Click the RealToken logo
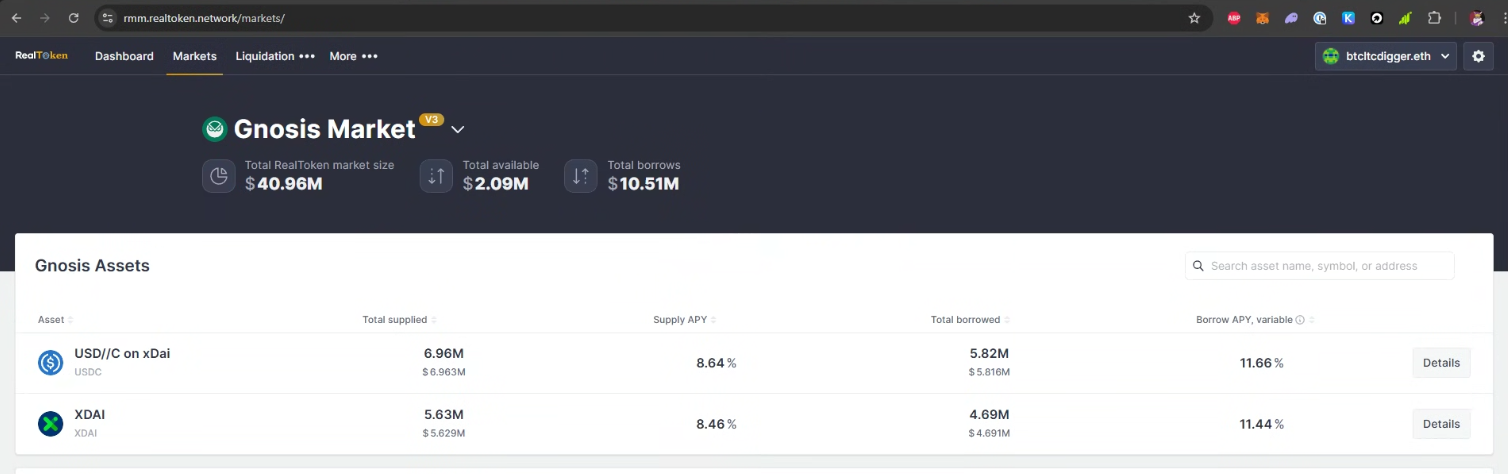Screen dimensions: 1508x474 tap(41, 56)
